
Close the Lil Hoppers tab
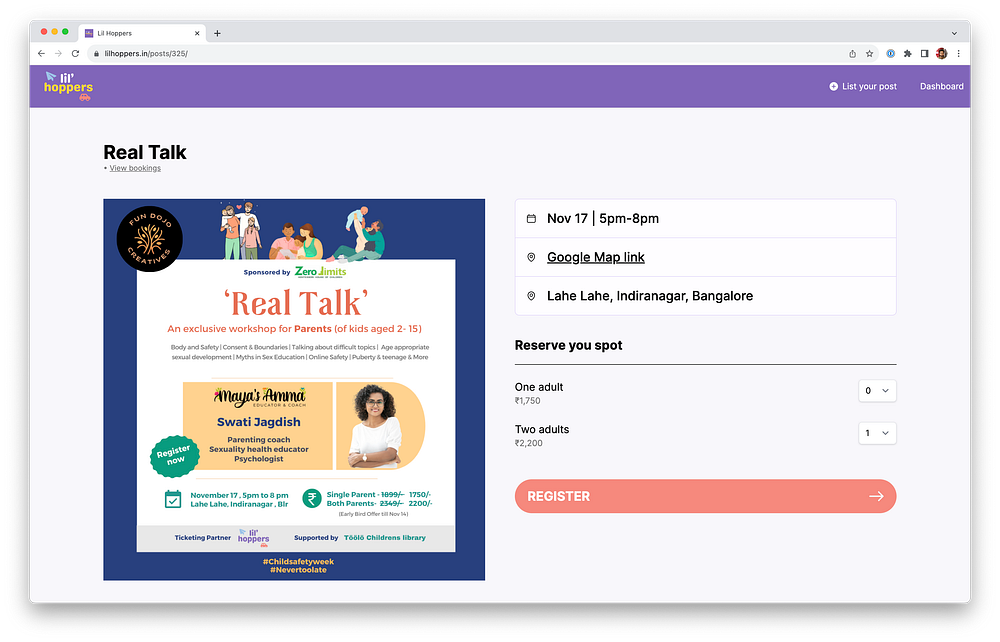point(197,33)
